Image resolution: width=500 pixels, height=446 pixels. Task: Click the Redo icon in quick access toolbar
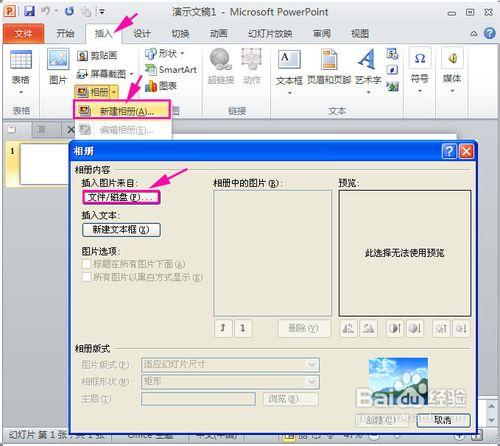[x=69, y=12]
